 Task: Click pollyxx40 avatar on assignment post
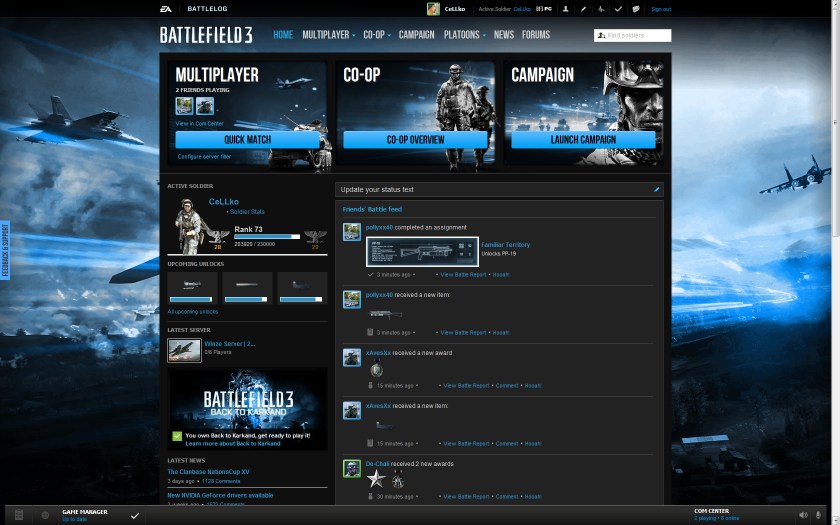click(352, 232)
